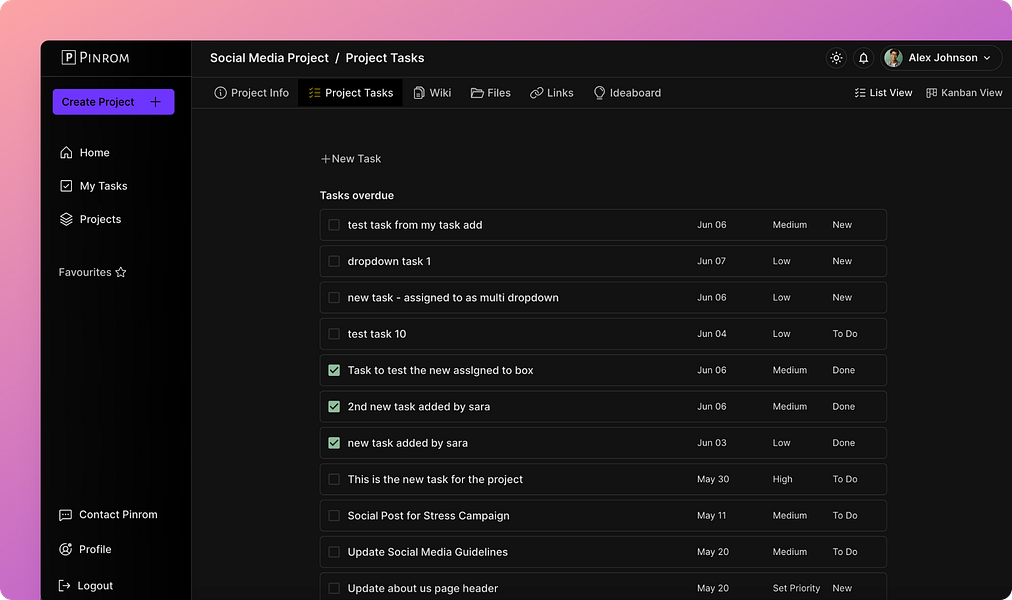
Task: Open Projects using the layers icon
Action: (x=66, y=219)
